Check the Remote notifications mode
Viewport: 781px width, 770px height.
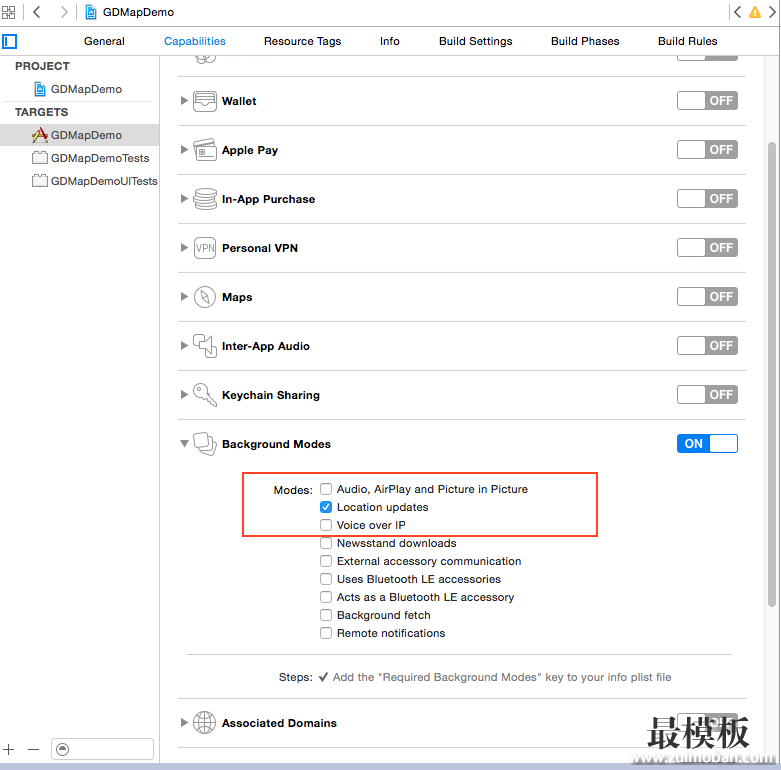pyautogui.click(x=326, y=633)
